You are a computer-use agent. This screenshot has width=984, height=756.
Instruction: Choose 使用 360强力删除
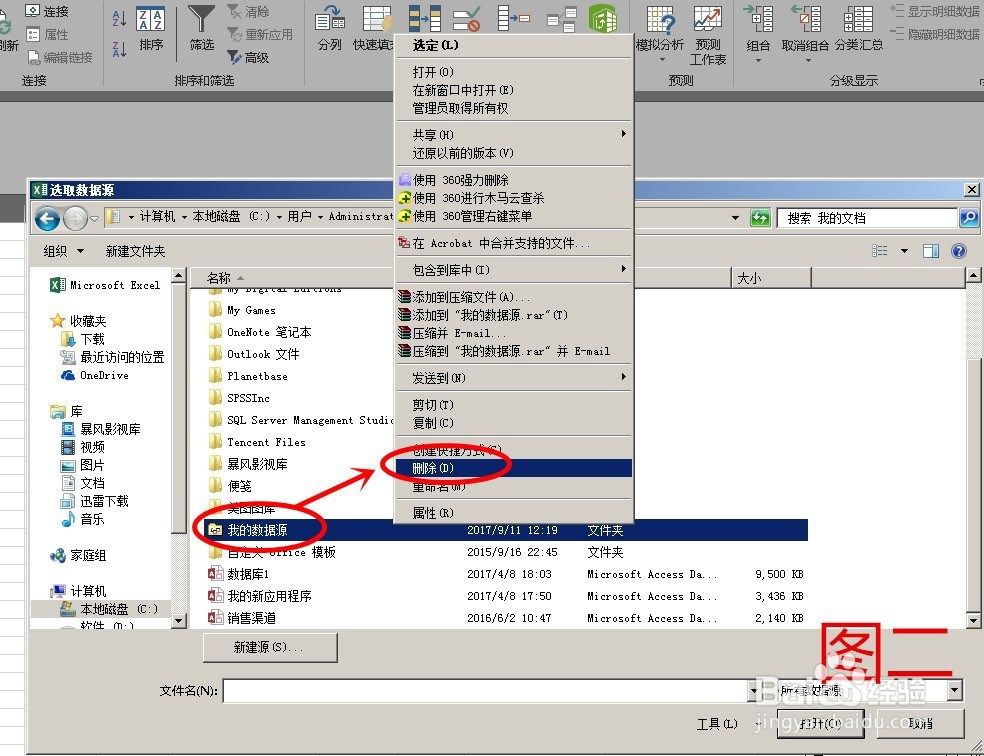(x=513, y=180)
